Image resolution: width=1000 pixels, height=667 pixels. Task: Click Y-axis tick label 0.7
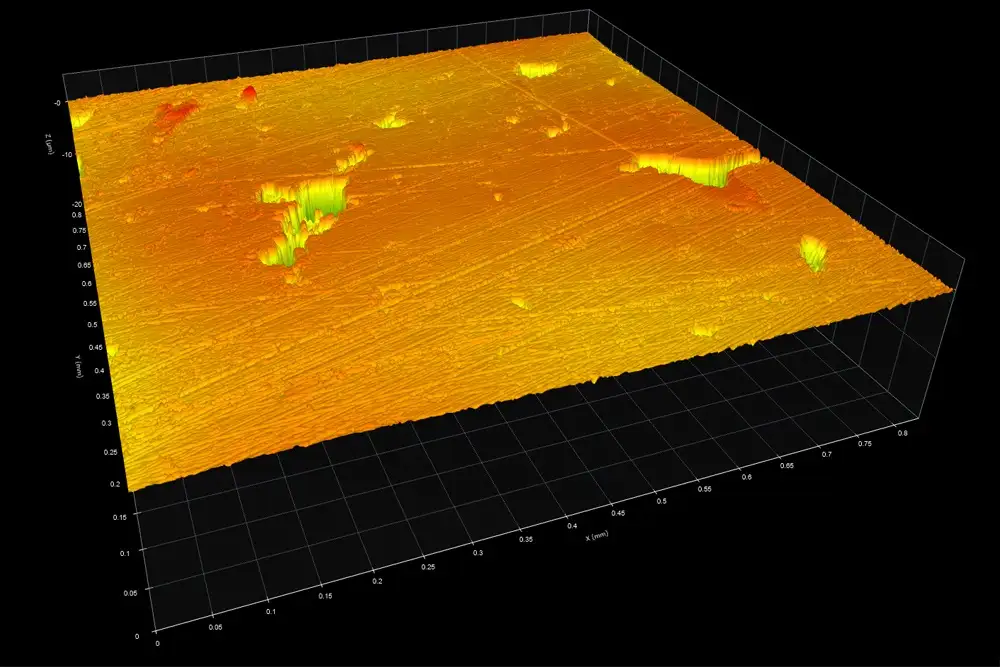tap(82, 247)
